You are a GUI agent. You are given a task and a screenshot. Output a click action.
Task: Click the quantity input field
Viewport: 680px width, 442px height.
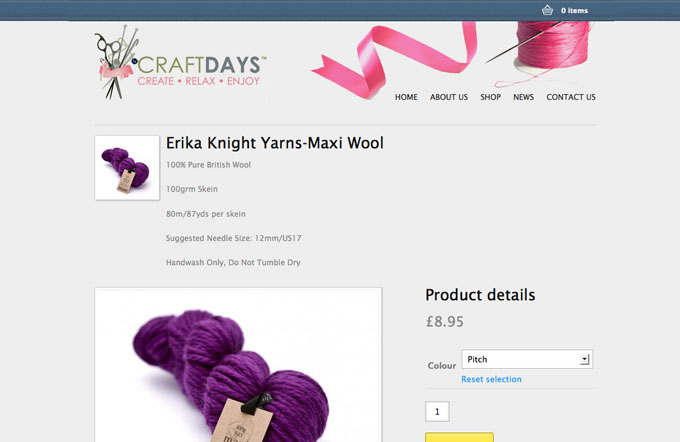click(x=437, y=411)
